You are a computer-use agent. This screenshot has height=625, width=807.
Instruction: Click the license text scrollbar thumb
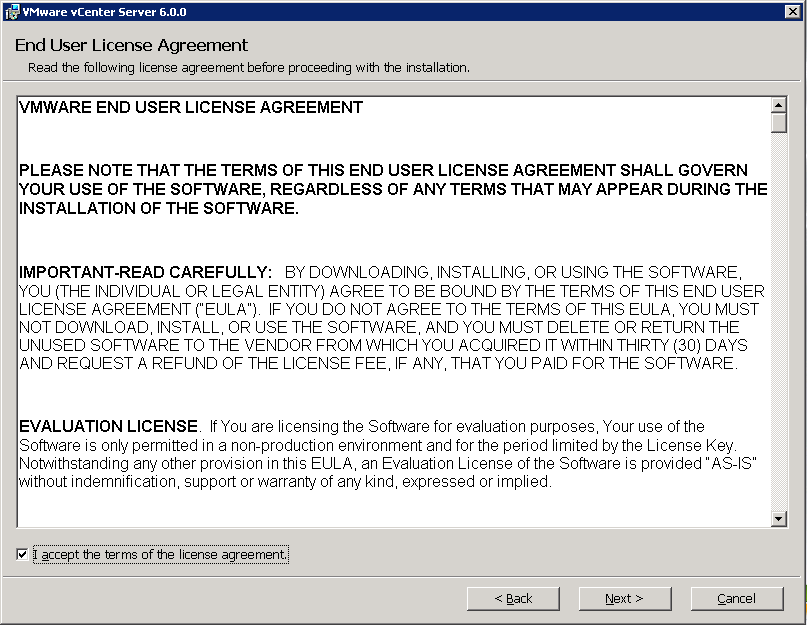pos(779,123)
